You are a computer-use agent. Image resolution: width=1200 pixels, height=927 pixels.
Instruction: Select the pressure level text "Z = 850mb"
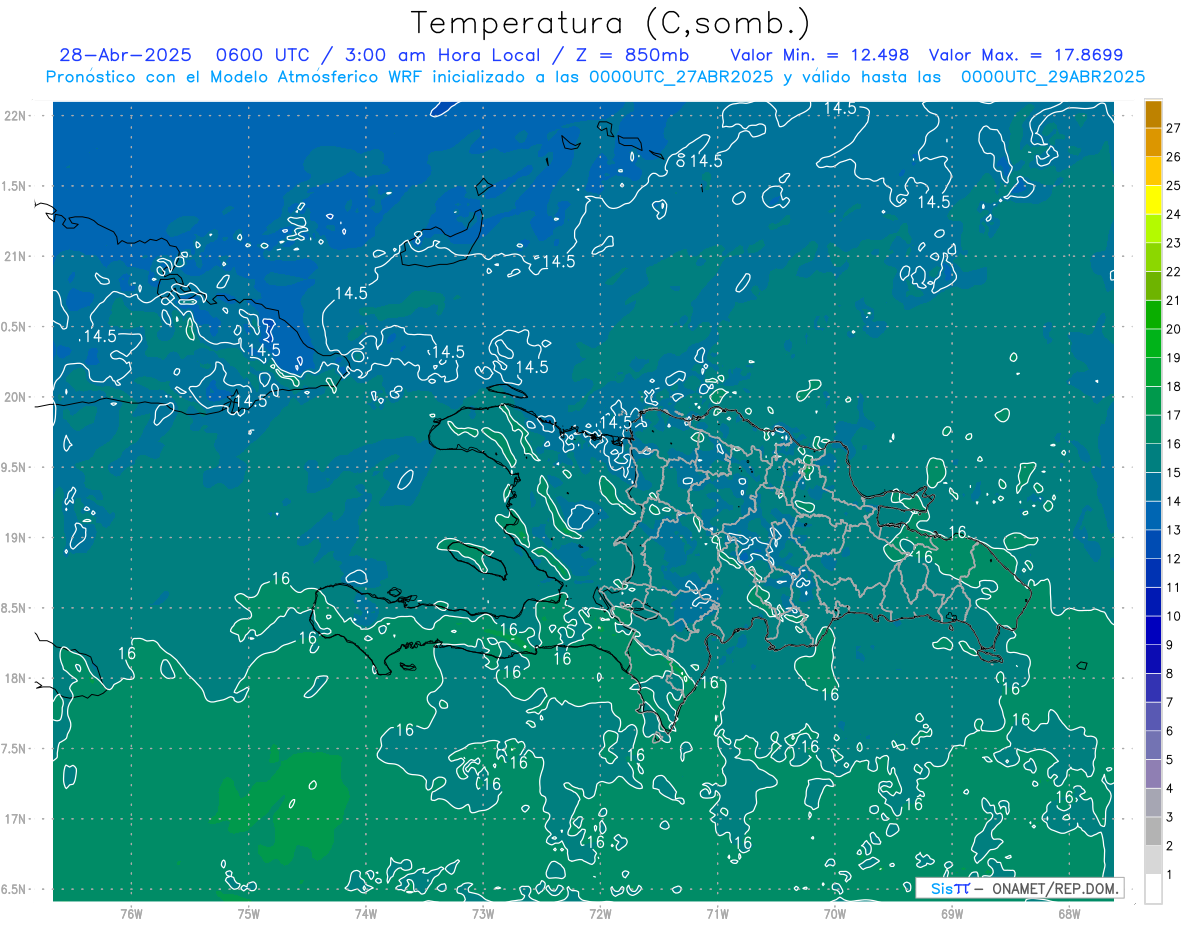[628, 55]
